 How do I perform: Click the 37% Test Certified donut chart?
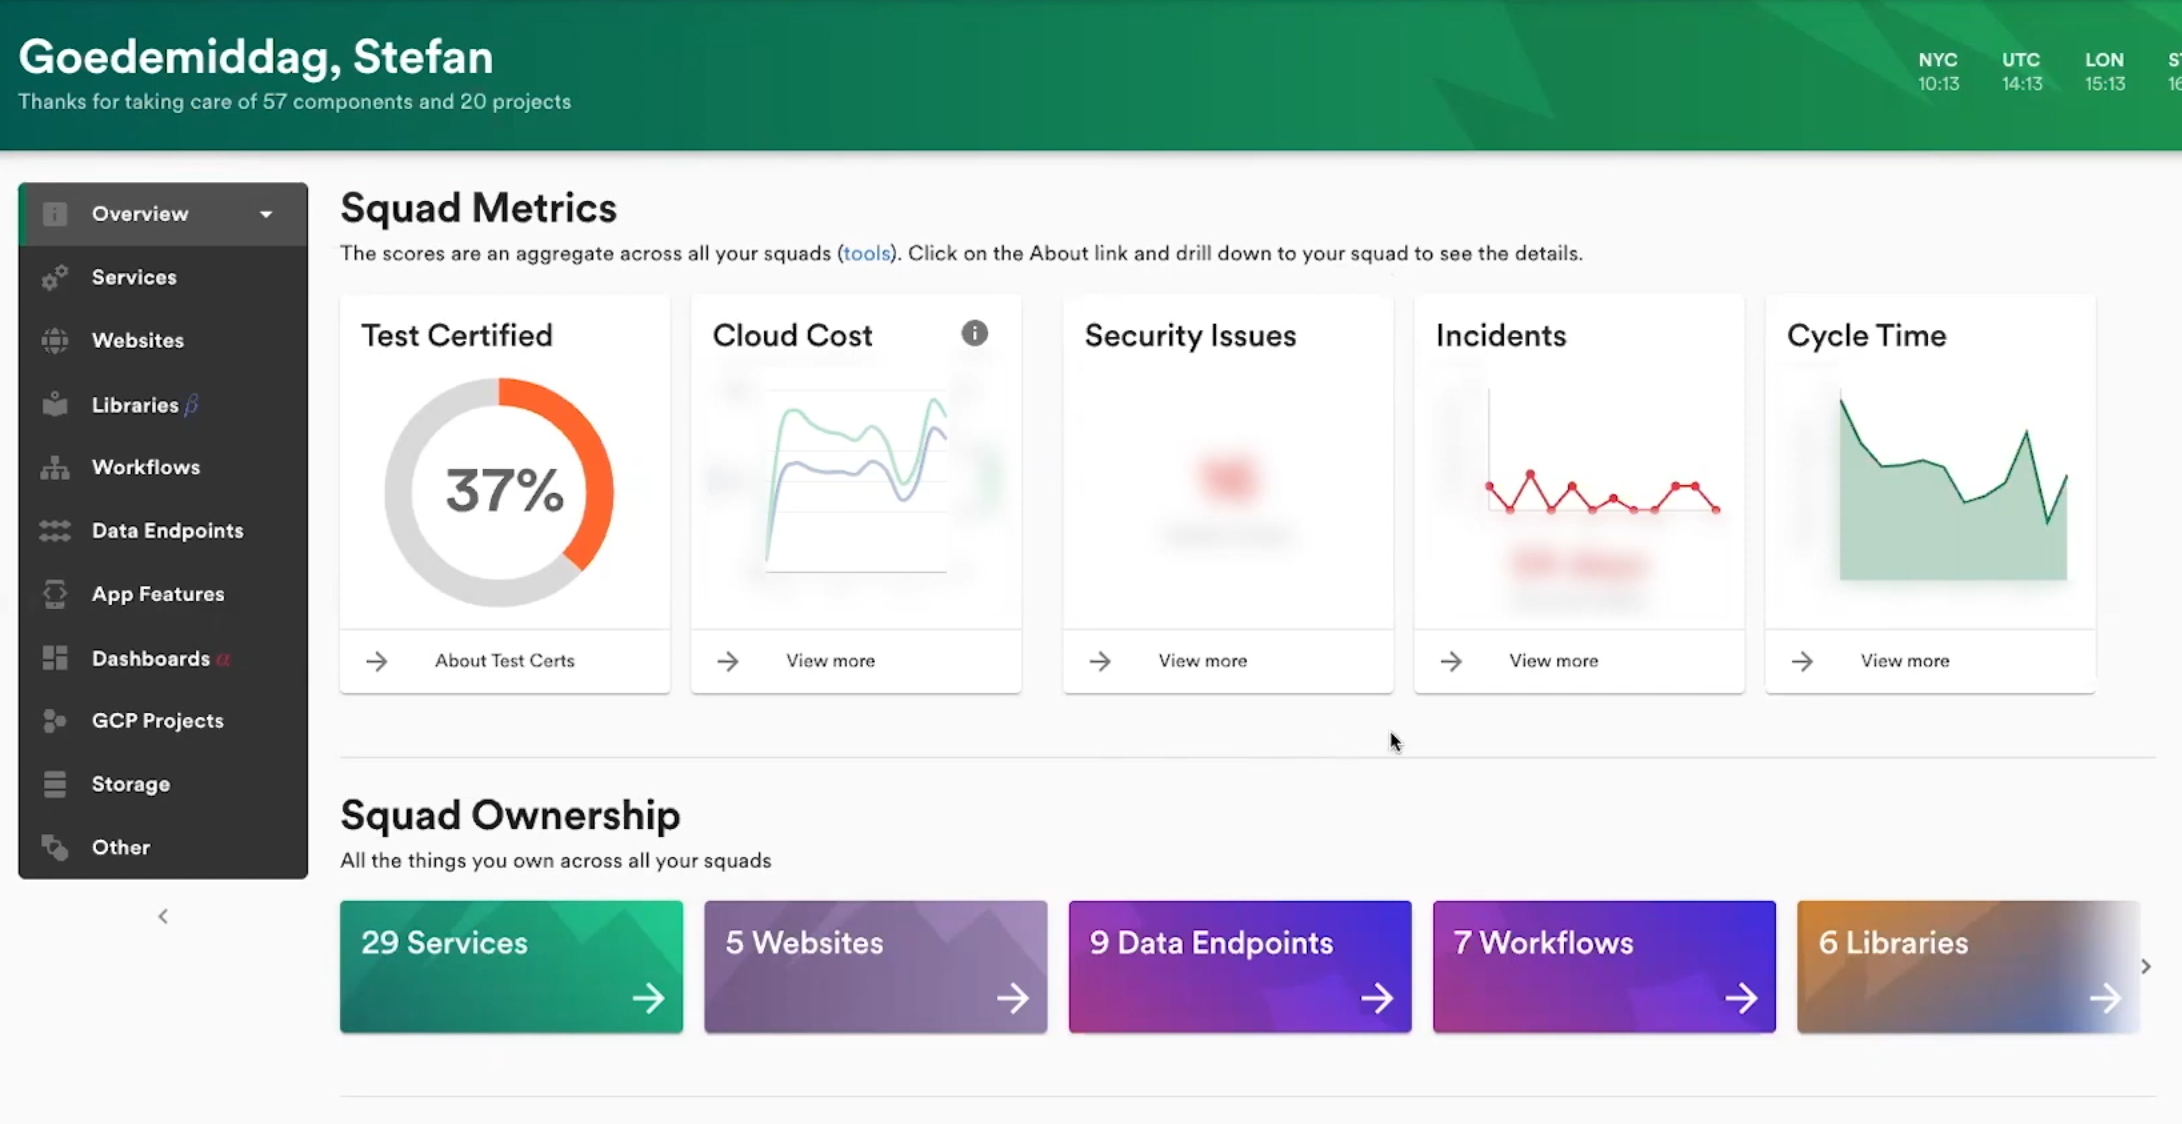[500, 491]
